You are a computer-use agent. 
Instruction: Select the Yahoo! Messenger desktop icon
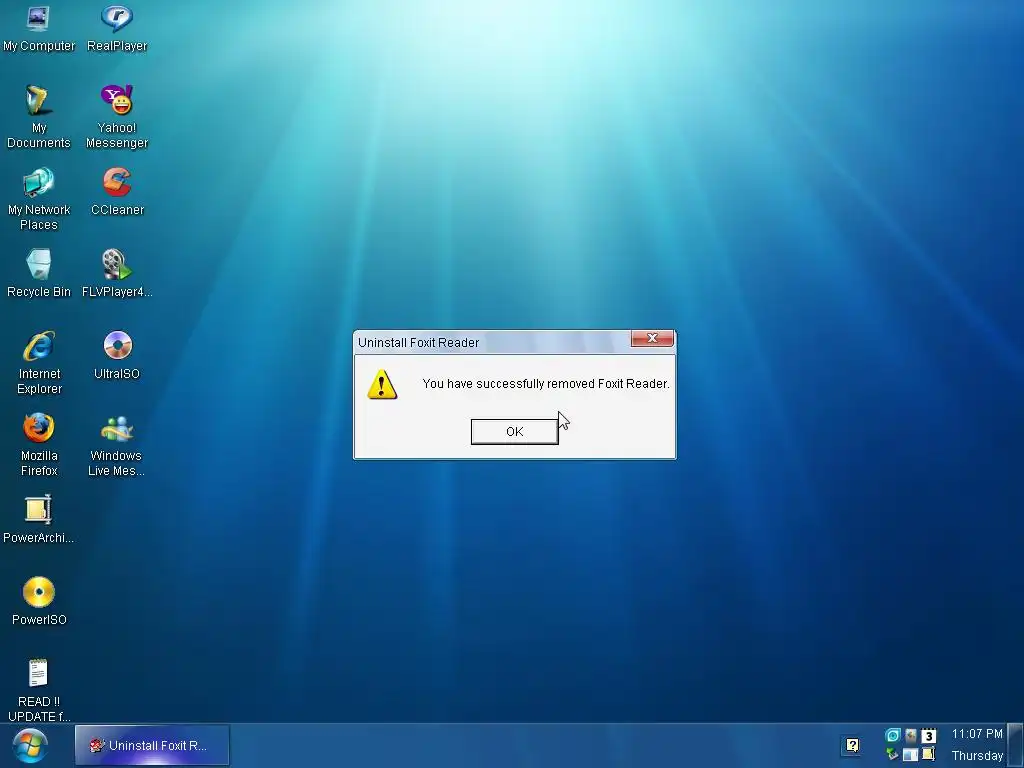pyautogui.click(x=117, y=117)
